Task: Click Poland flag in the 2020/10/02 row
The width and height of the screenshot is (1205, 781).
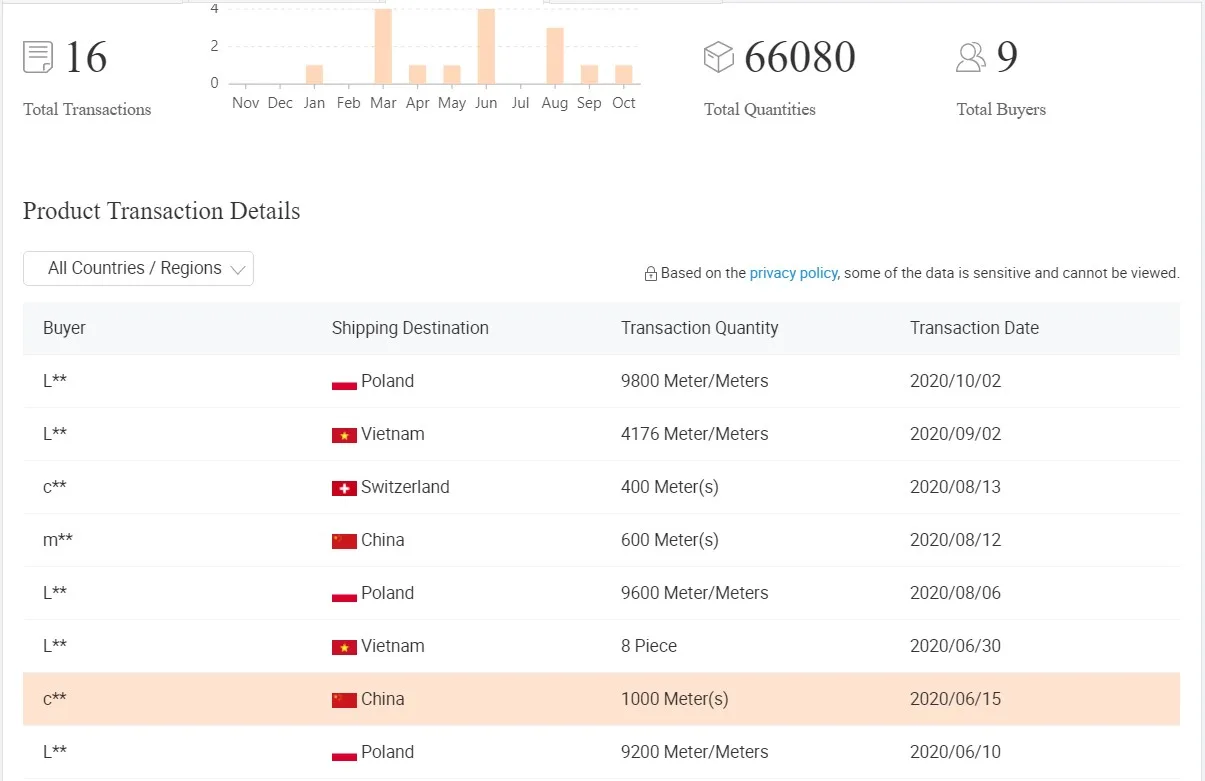Action: point(344,382)
